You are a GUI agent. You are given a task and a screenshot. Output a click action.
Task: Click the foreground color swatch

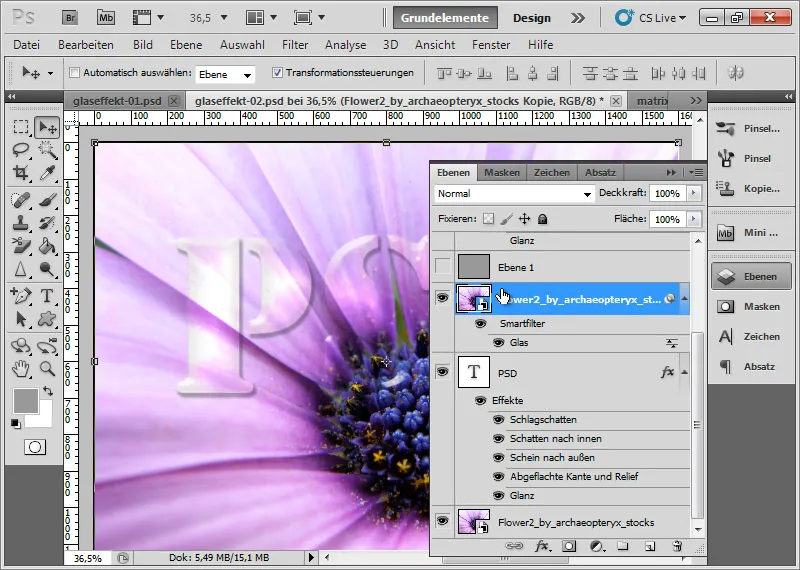pyautogui.click(x=26, y=401)
